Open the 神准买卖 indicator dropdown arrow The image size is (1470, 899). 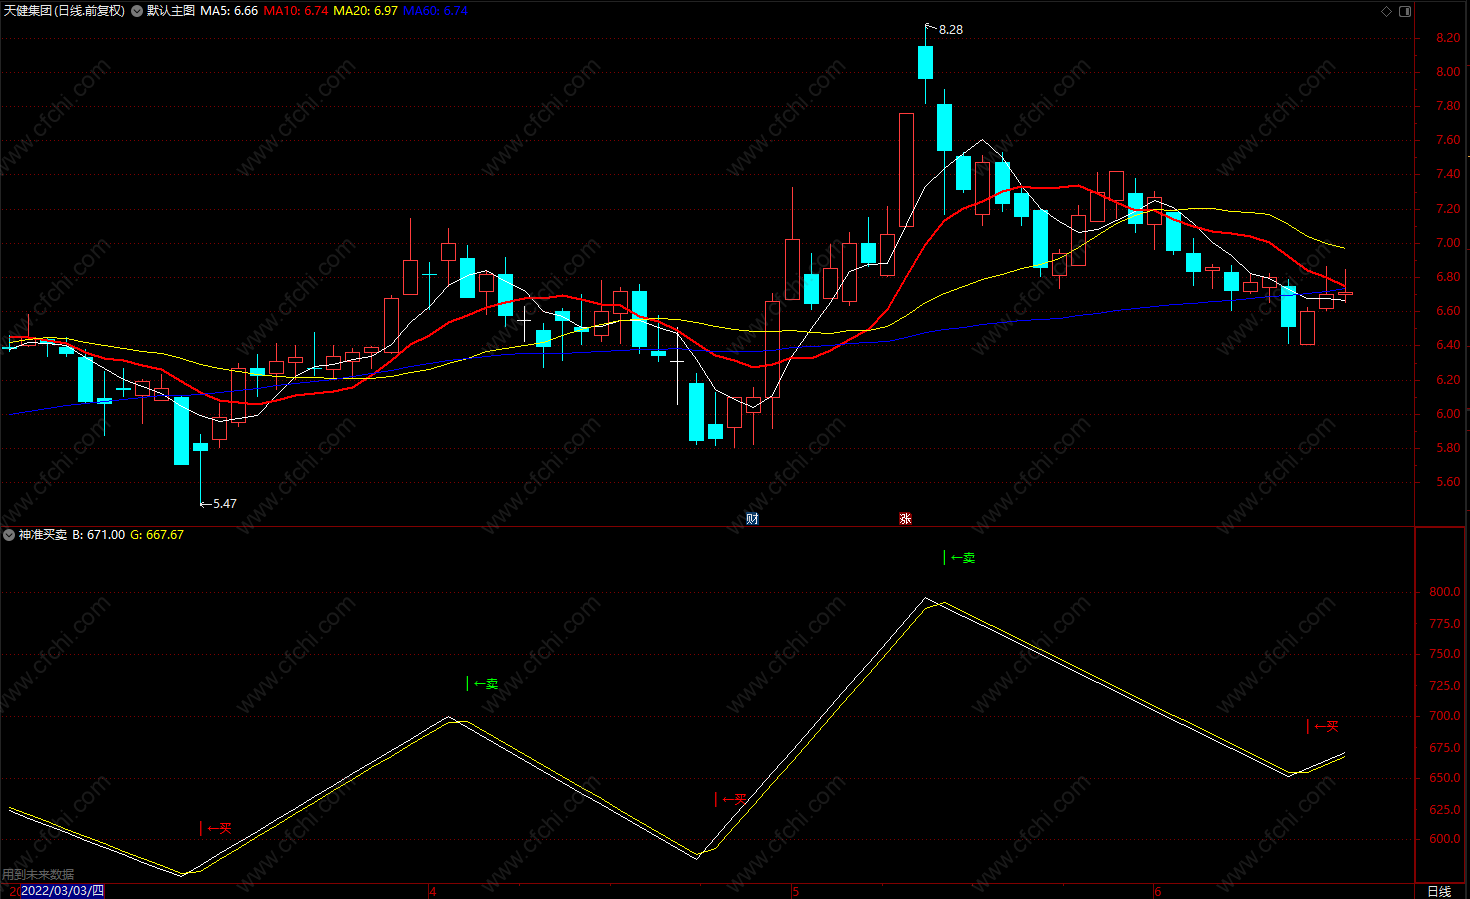click(x=9, y=535)
